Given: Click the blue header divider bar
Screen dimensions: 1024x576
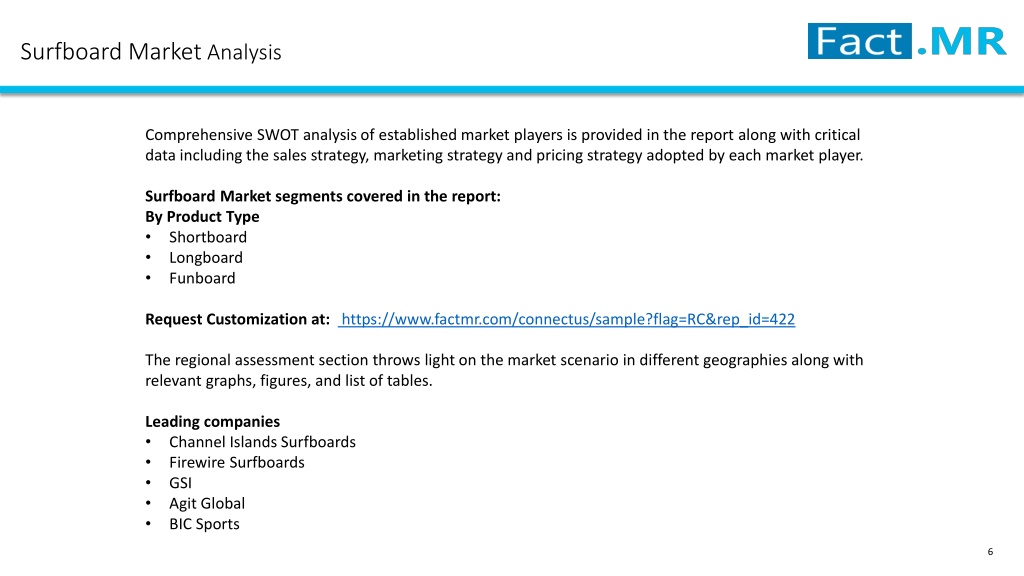Looking at the screenshot, I should tap(512, 90).
